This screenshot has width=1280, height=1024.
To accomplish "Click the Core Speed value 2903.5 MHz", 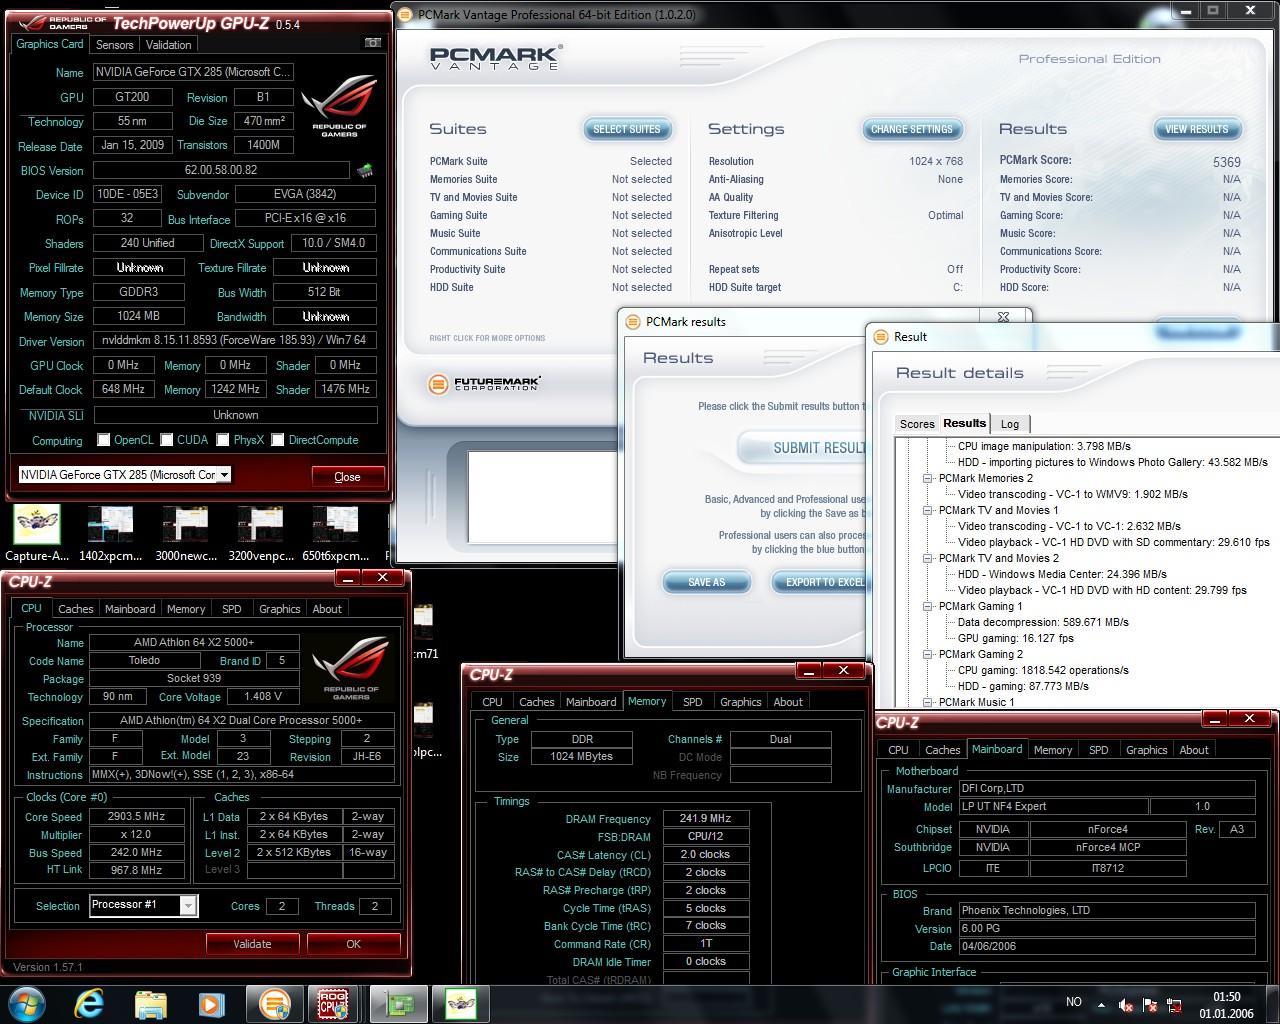I will click(137, 817).
